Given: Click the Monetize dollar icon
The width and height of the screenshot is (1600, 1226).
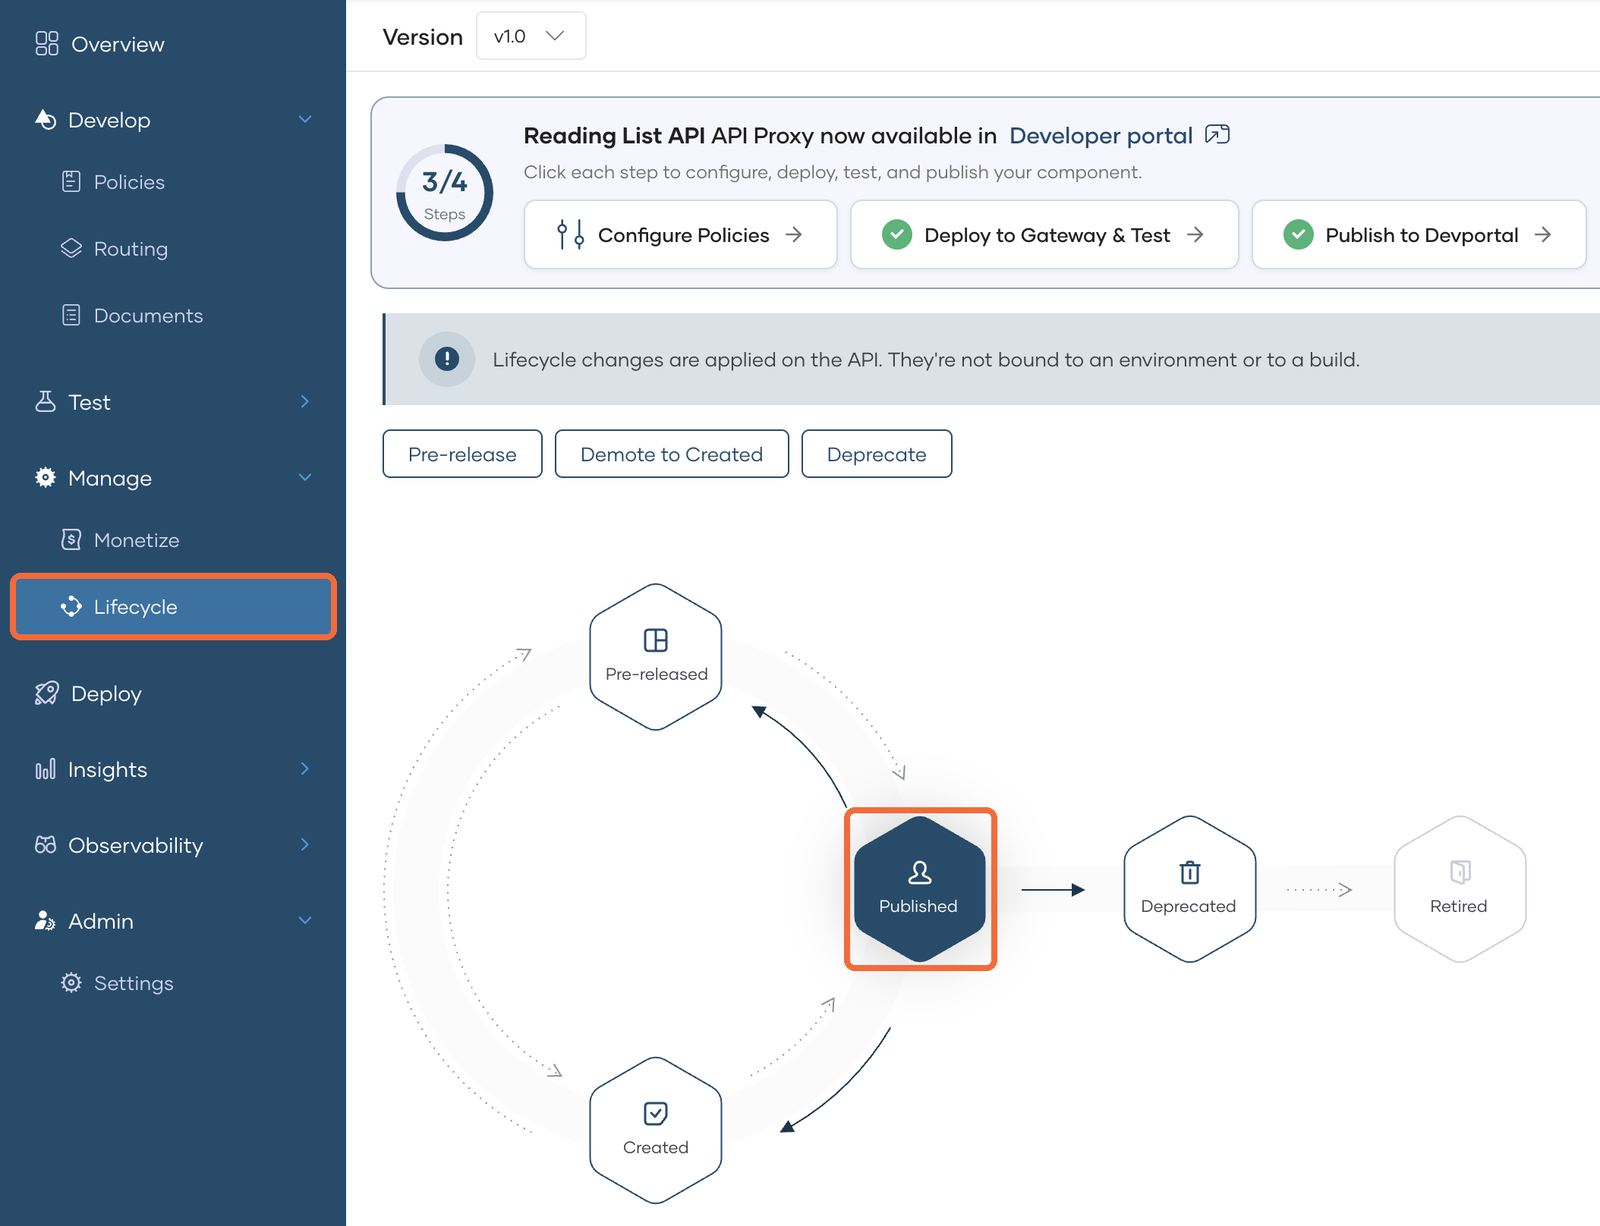Looking at the screenshot, I should pyautogui.click(x=71, y=540).
